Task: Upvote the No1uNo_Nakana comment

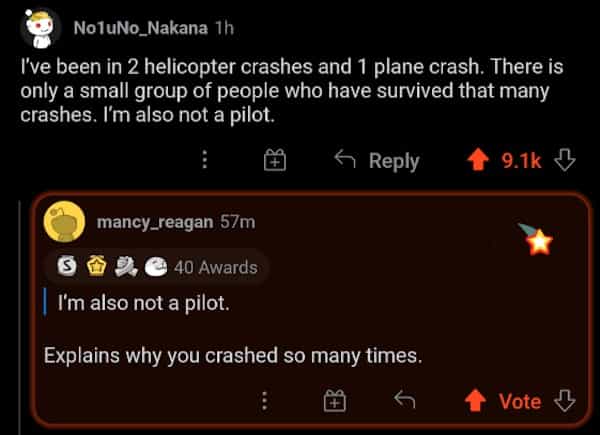Action: click(480, 160)
